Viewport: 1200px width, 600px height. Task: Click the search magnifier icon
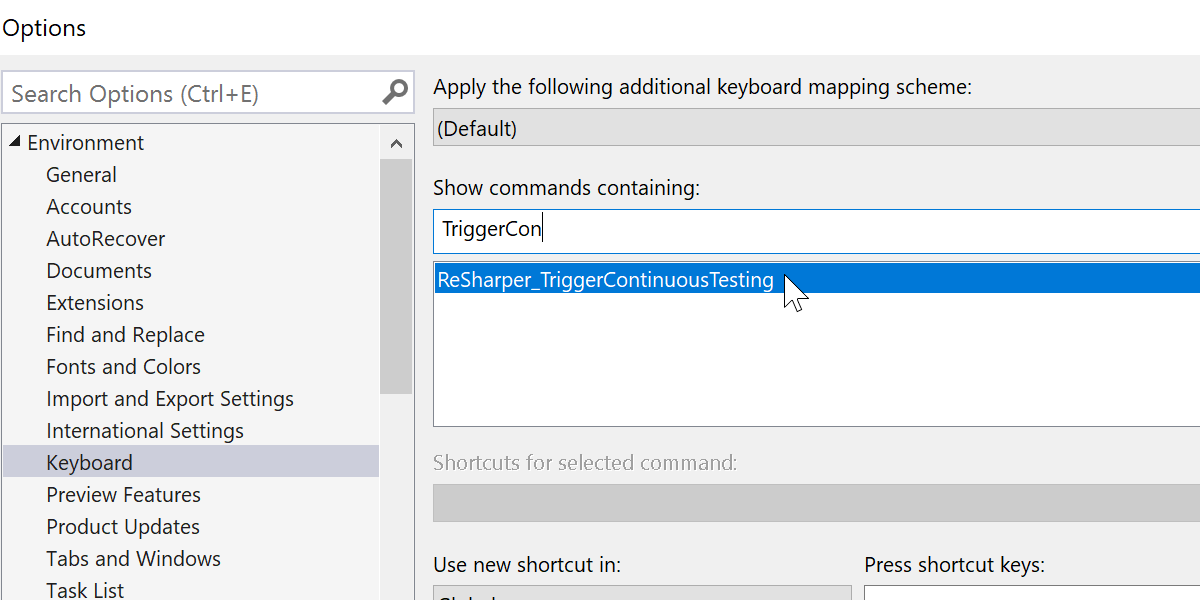click(x=395, y=93)
